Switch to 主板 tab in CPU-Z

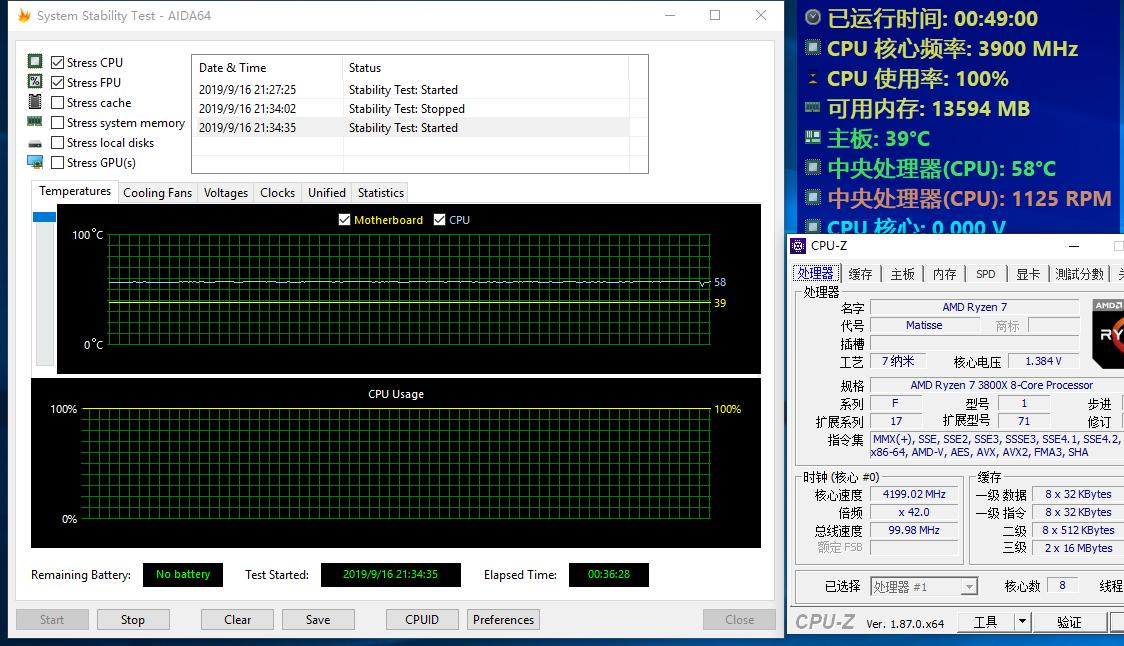pos(902,274)
